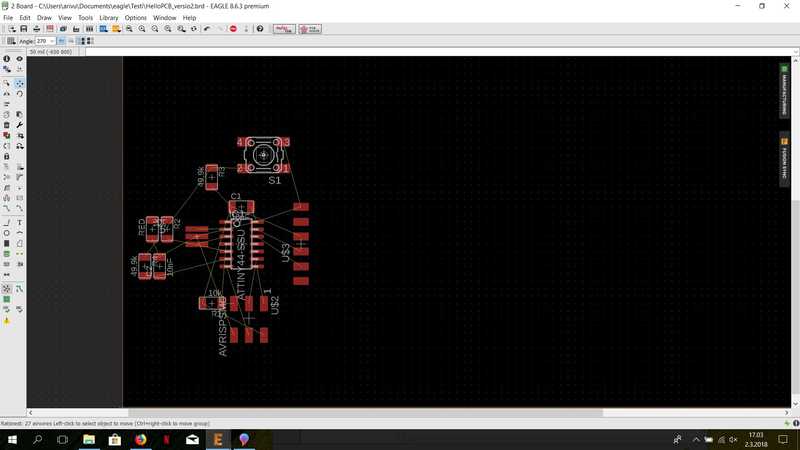Click the ATTINY44-SSU chip footprint
The image size is (800, 450).
pyautogui.click(x=241, y=243)
